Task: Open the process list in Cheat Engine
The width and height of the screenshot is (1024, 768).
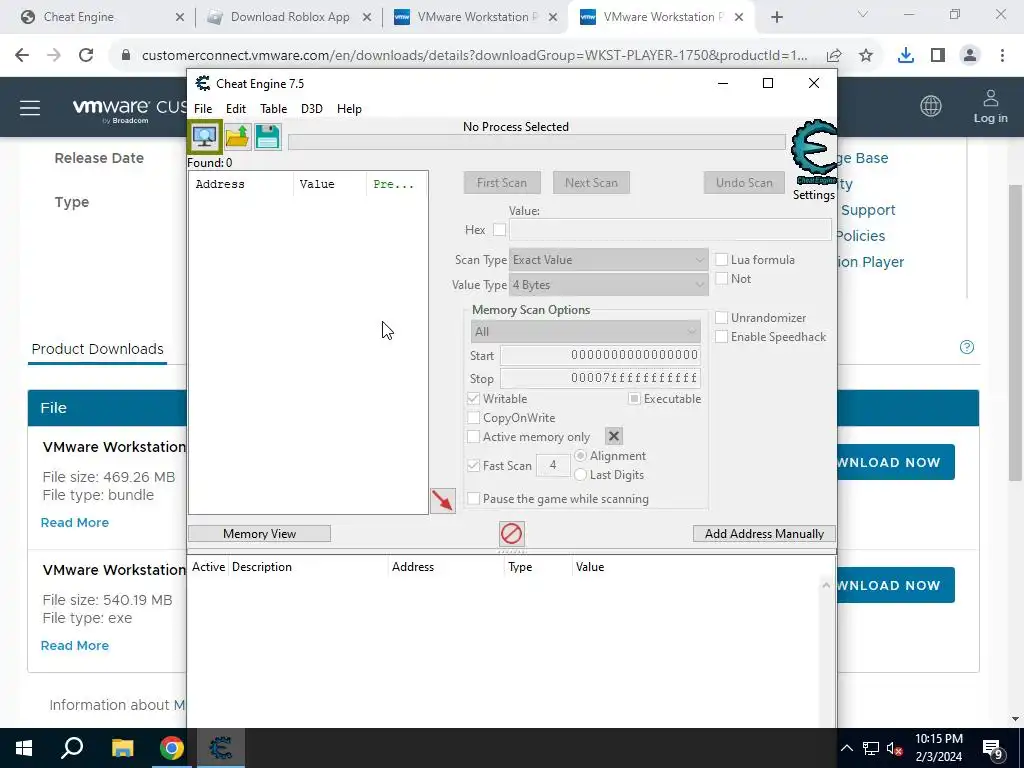Action: (204, 136)
